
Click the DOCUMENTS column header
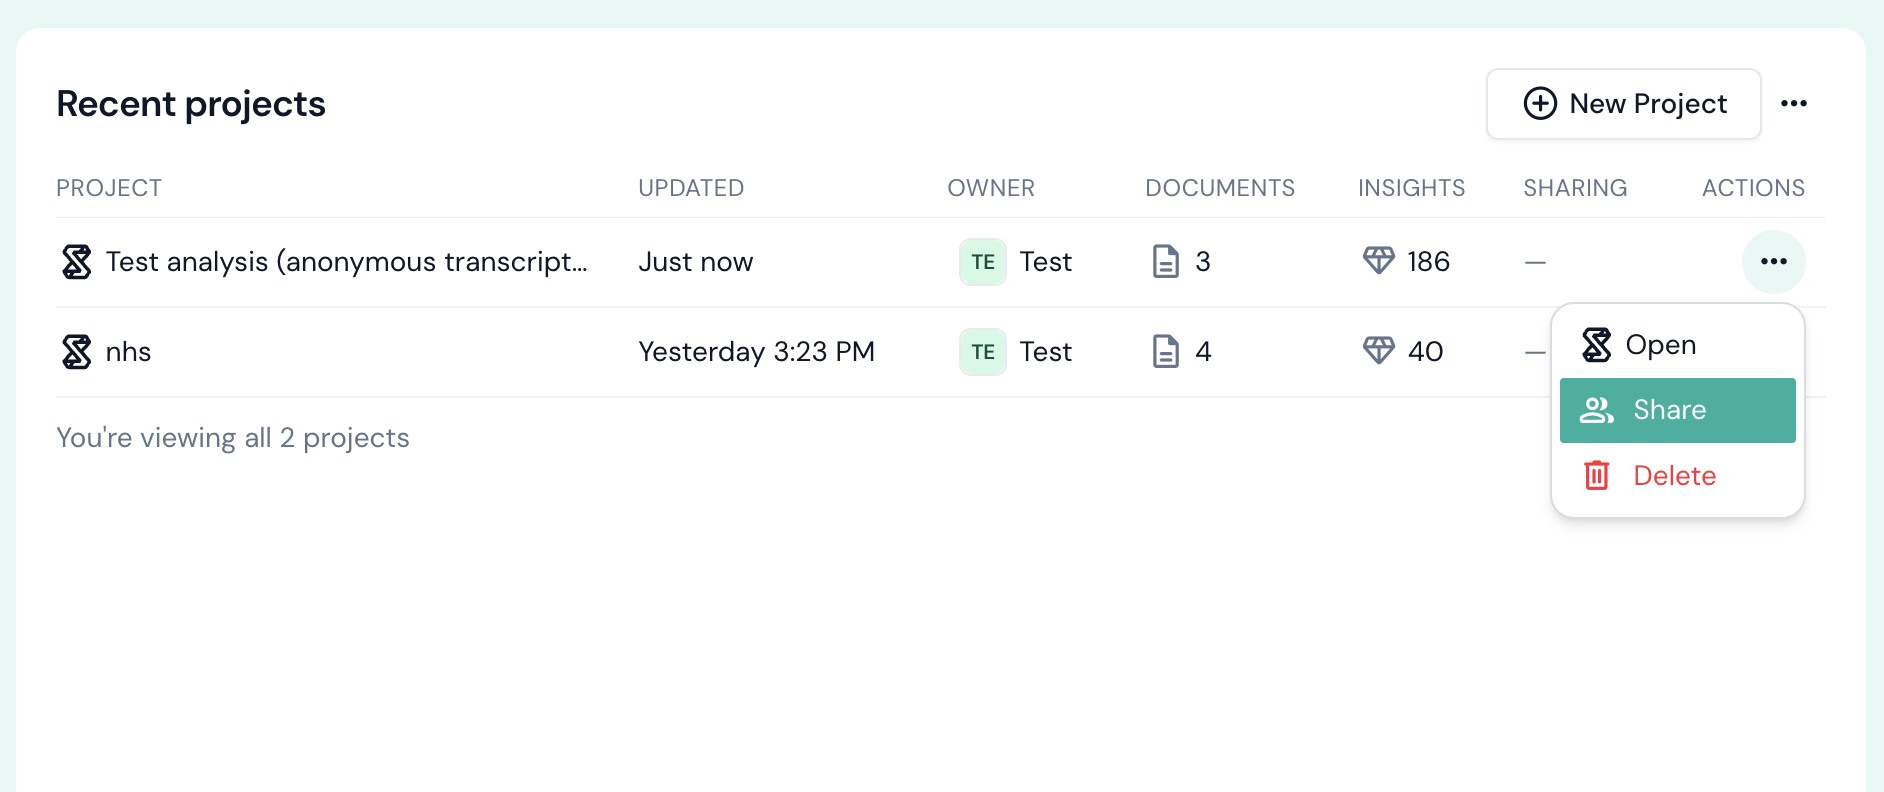(1219, 188)
